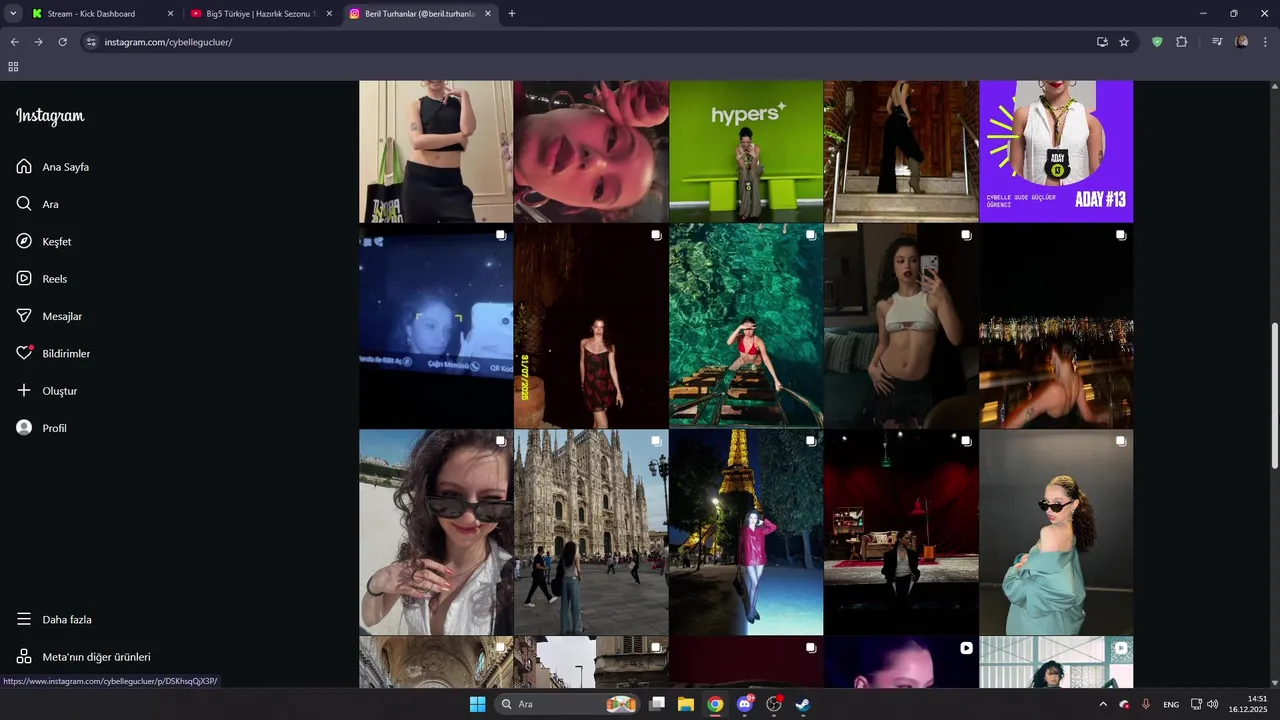1280x720 pixels.
Task: Close the Kick Dashboard tab
Action: 170,14
